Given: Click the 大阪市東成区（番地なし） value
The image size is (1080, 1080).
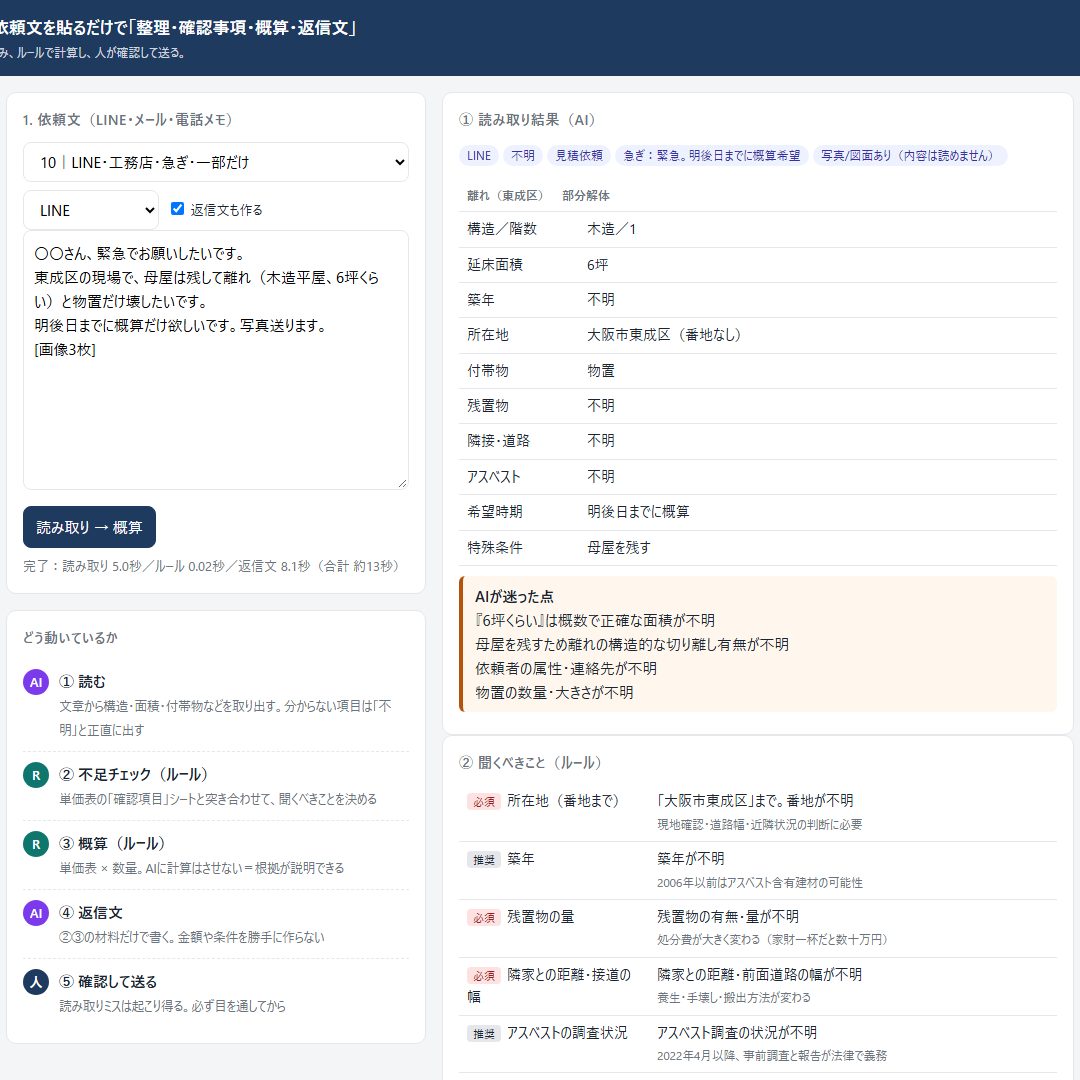Looking at the screenshot, I should (x=664, y=335).
